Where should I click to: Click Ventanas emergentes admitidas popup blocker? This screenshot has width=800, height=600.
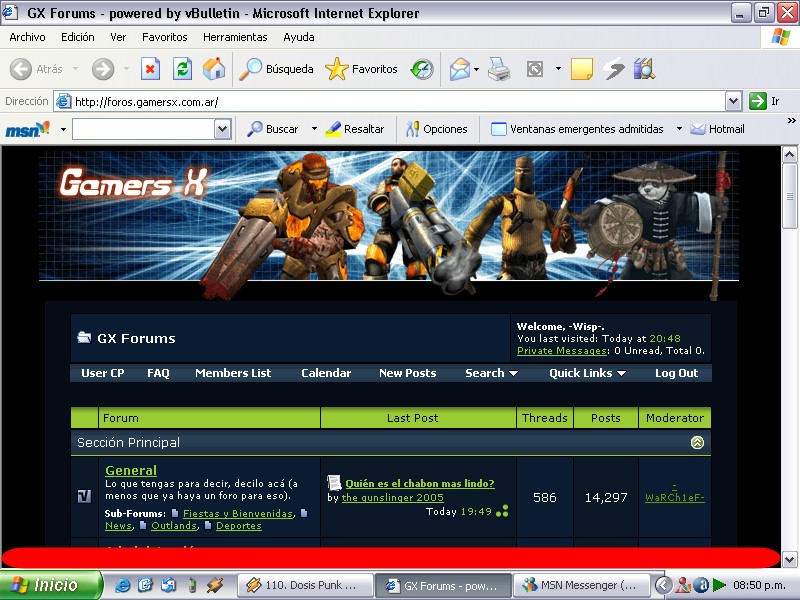coord(577,129)
